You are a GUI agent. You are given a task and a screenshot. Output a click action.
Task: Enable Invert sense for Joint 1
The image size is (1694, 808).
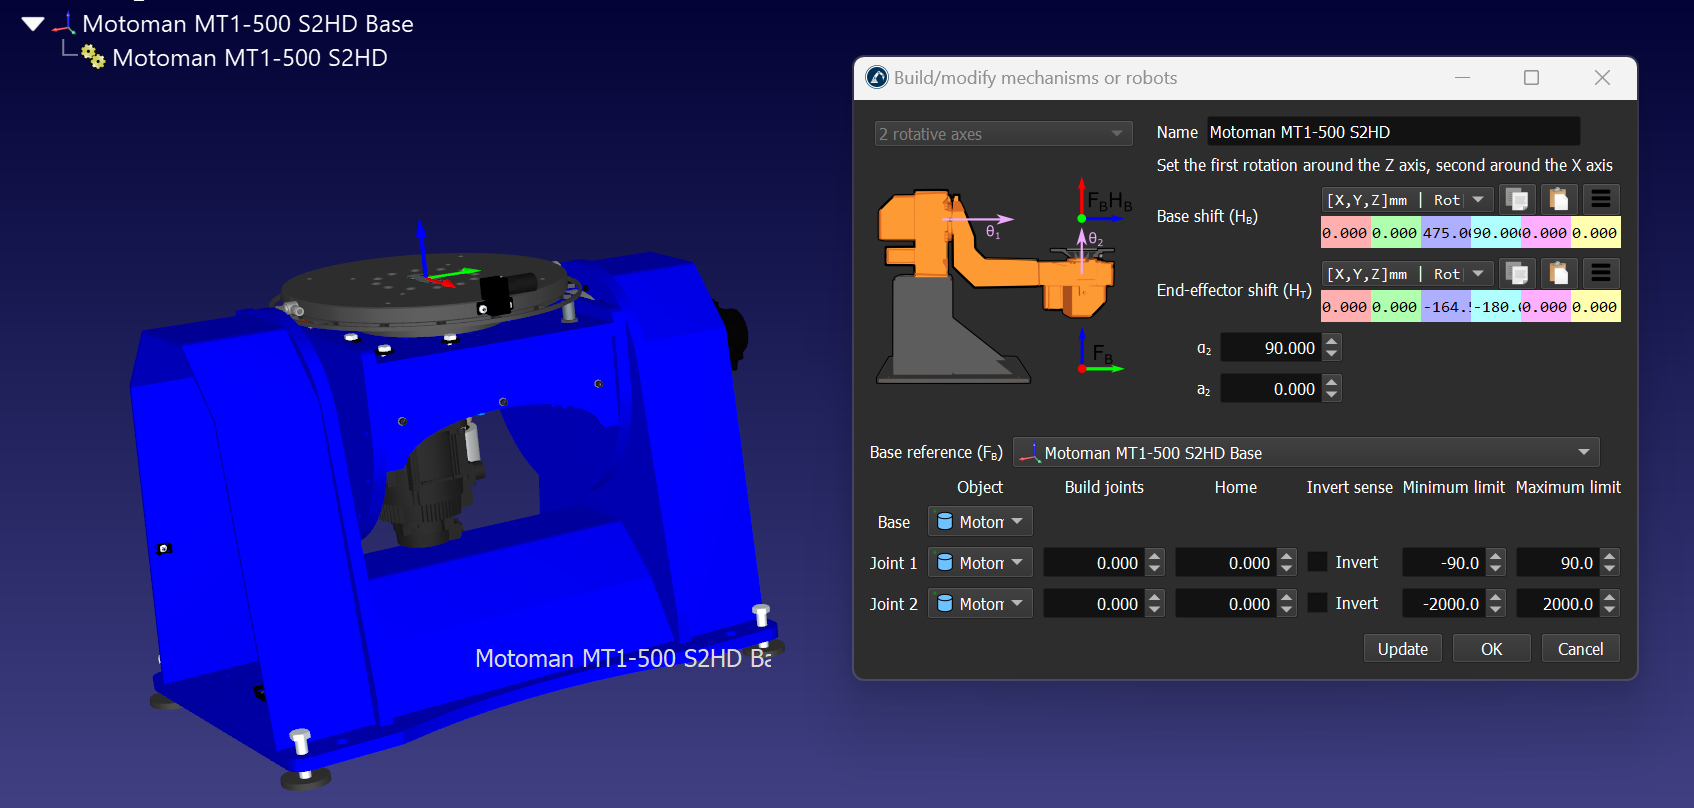pos(1318,563)
